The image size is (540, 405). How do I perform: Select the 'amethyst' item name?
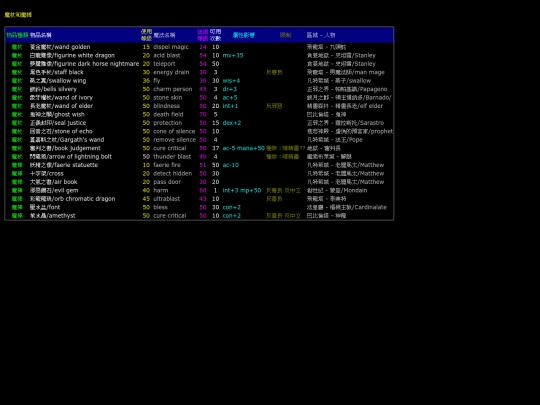click(52, 216)
